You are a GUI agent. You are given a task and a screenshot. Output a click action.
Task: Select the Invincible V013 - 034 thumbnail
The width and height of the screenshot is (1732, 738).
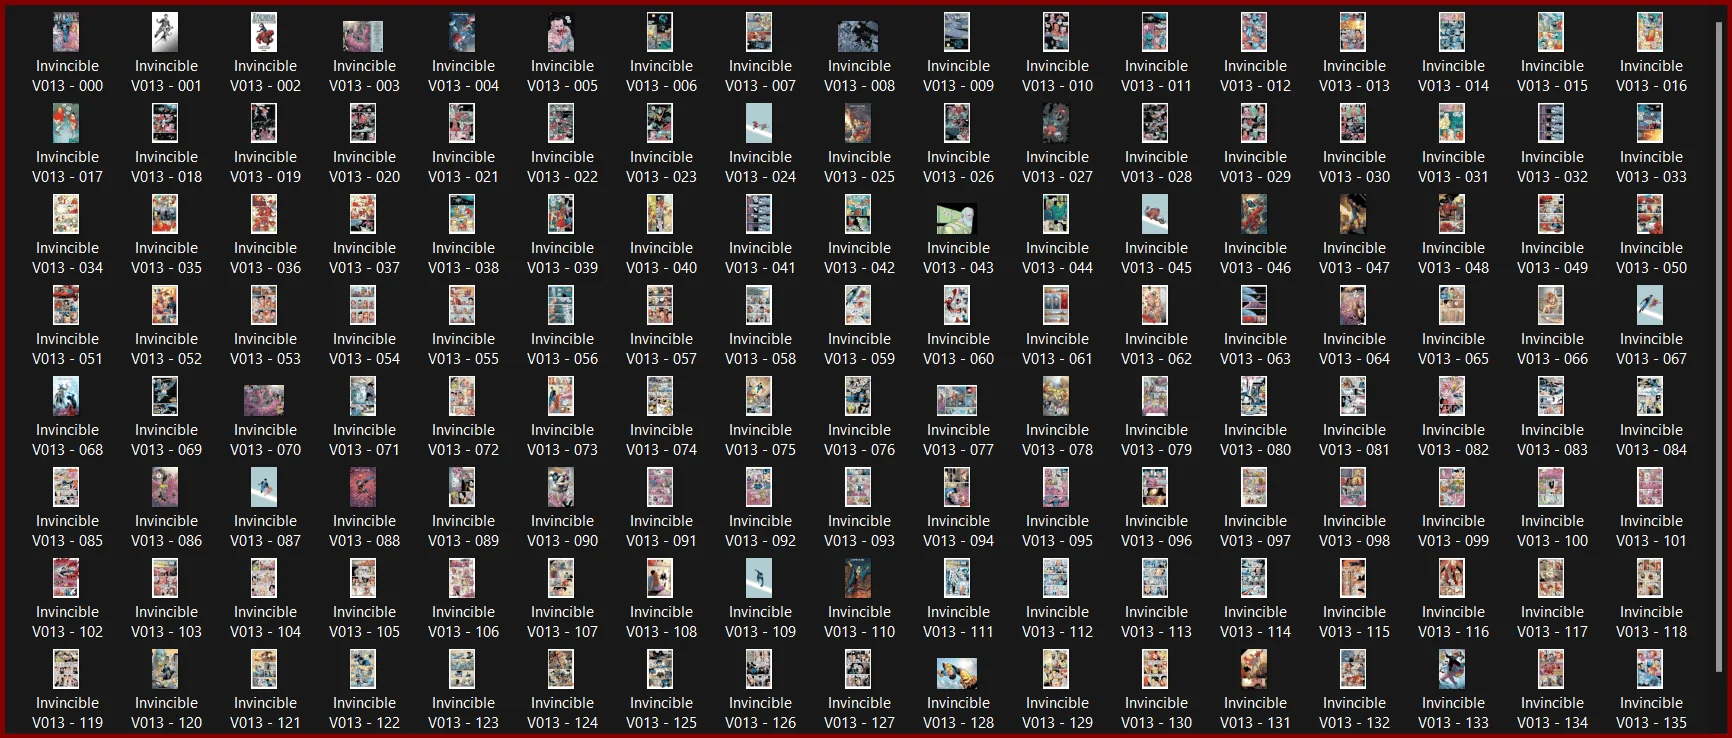click(66, 214)
